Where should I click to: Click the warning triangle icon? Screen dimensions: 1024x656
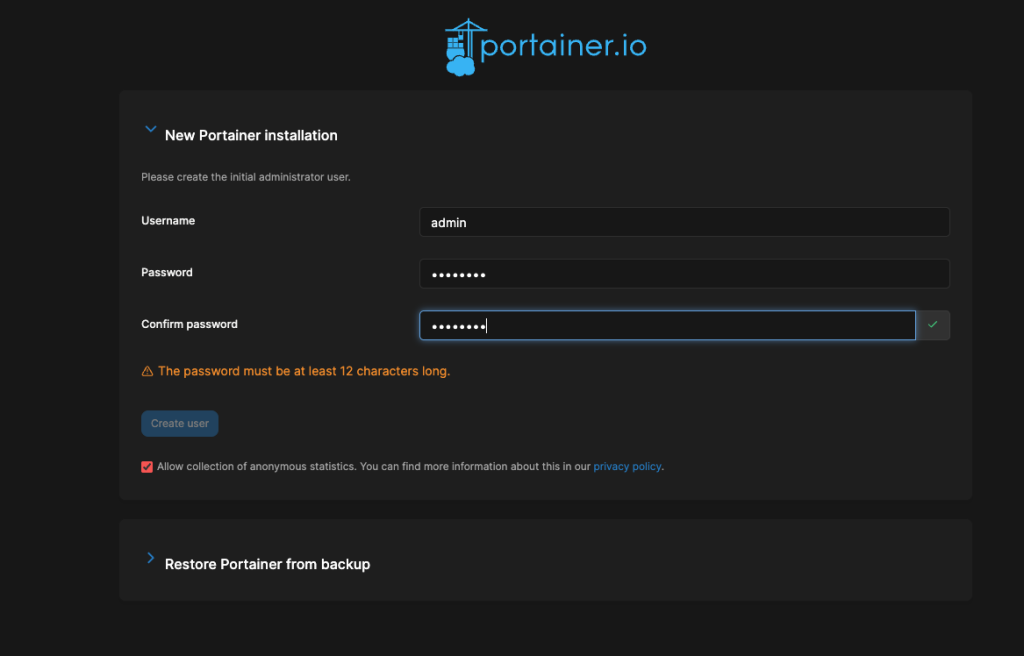point(148,371)
